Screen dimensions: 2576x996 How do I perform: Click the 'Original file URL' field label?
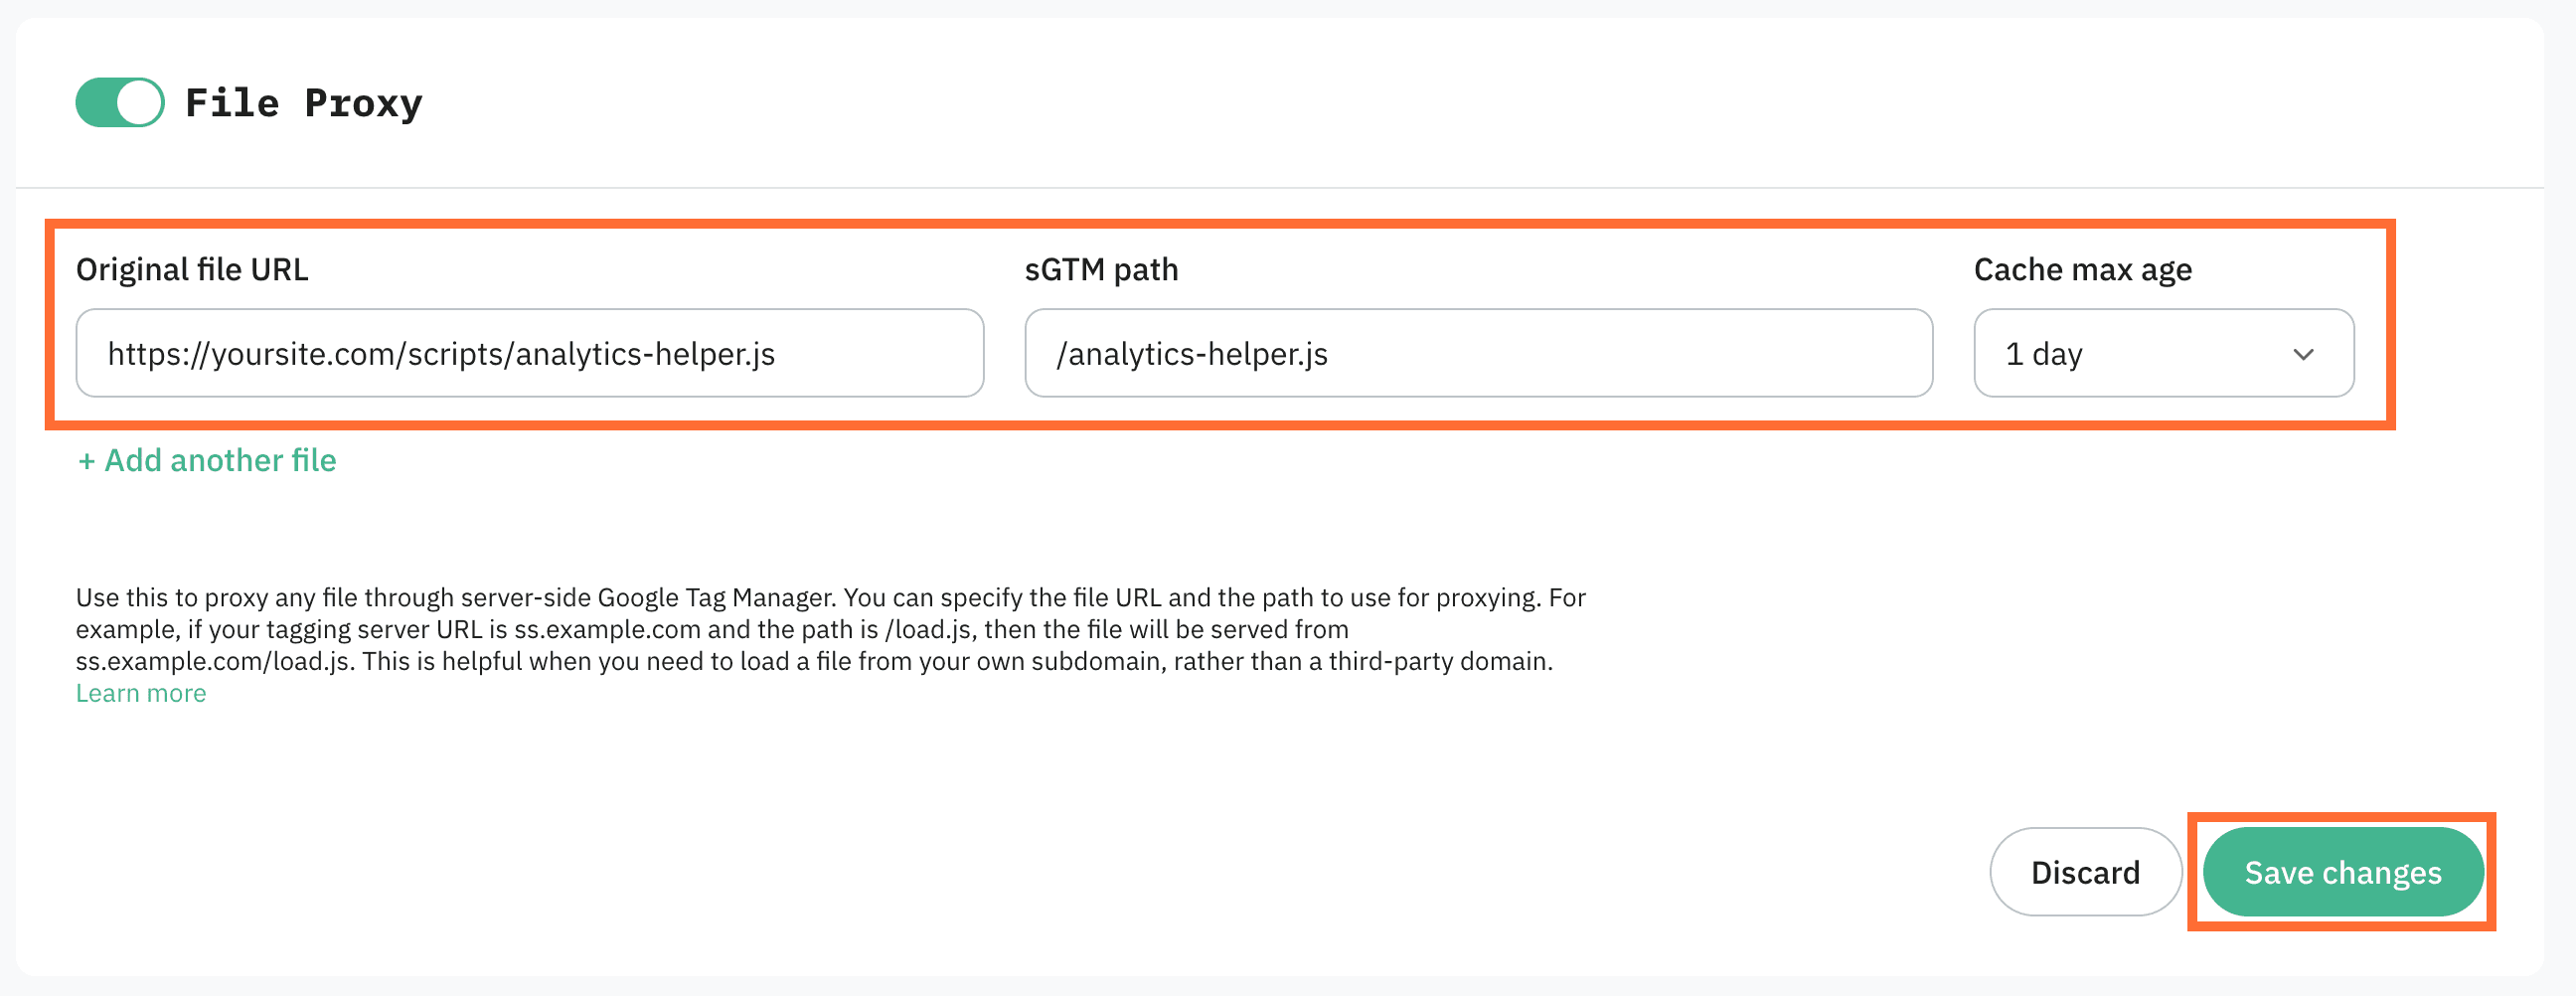pos(192,270)
